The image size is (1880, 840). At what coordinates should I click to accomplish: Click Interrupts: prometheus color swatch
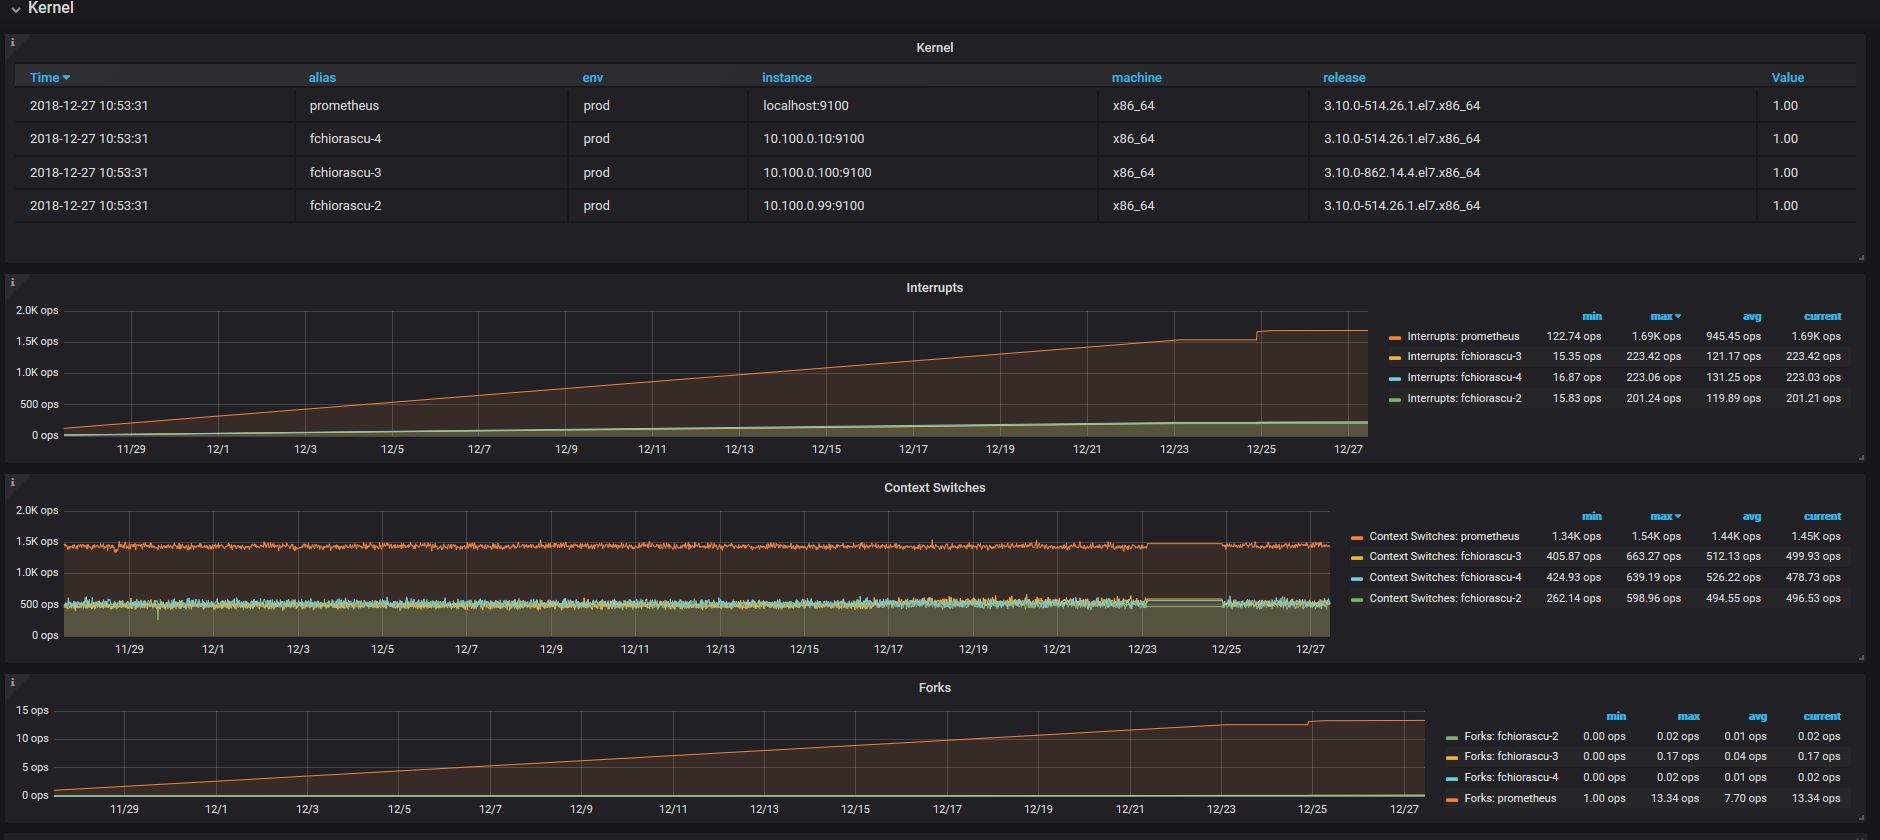[1395, 338]
